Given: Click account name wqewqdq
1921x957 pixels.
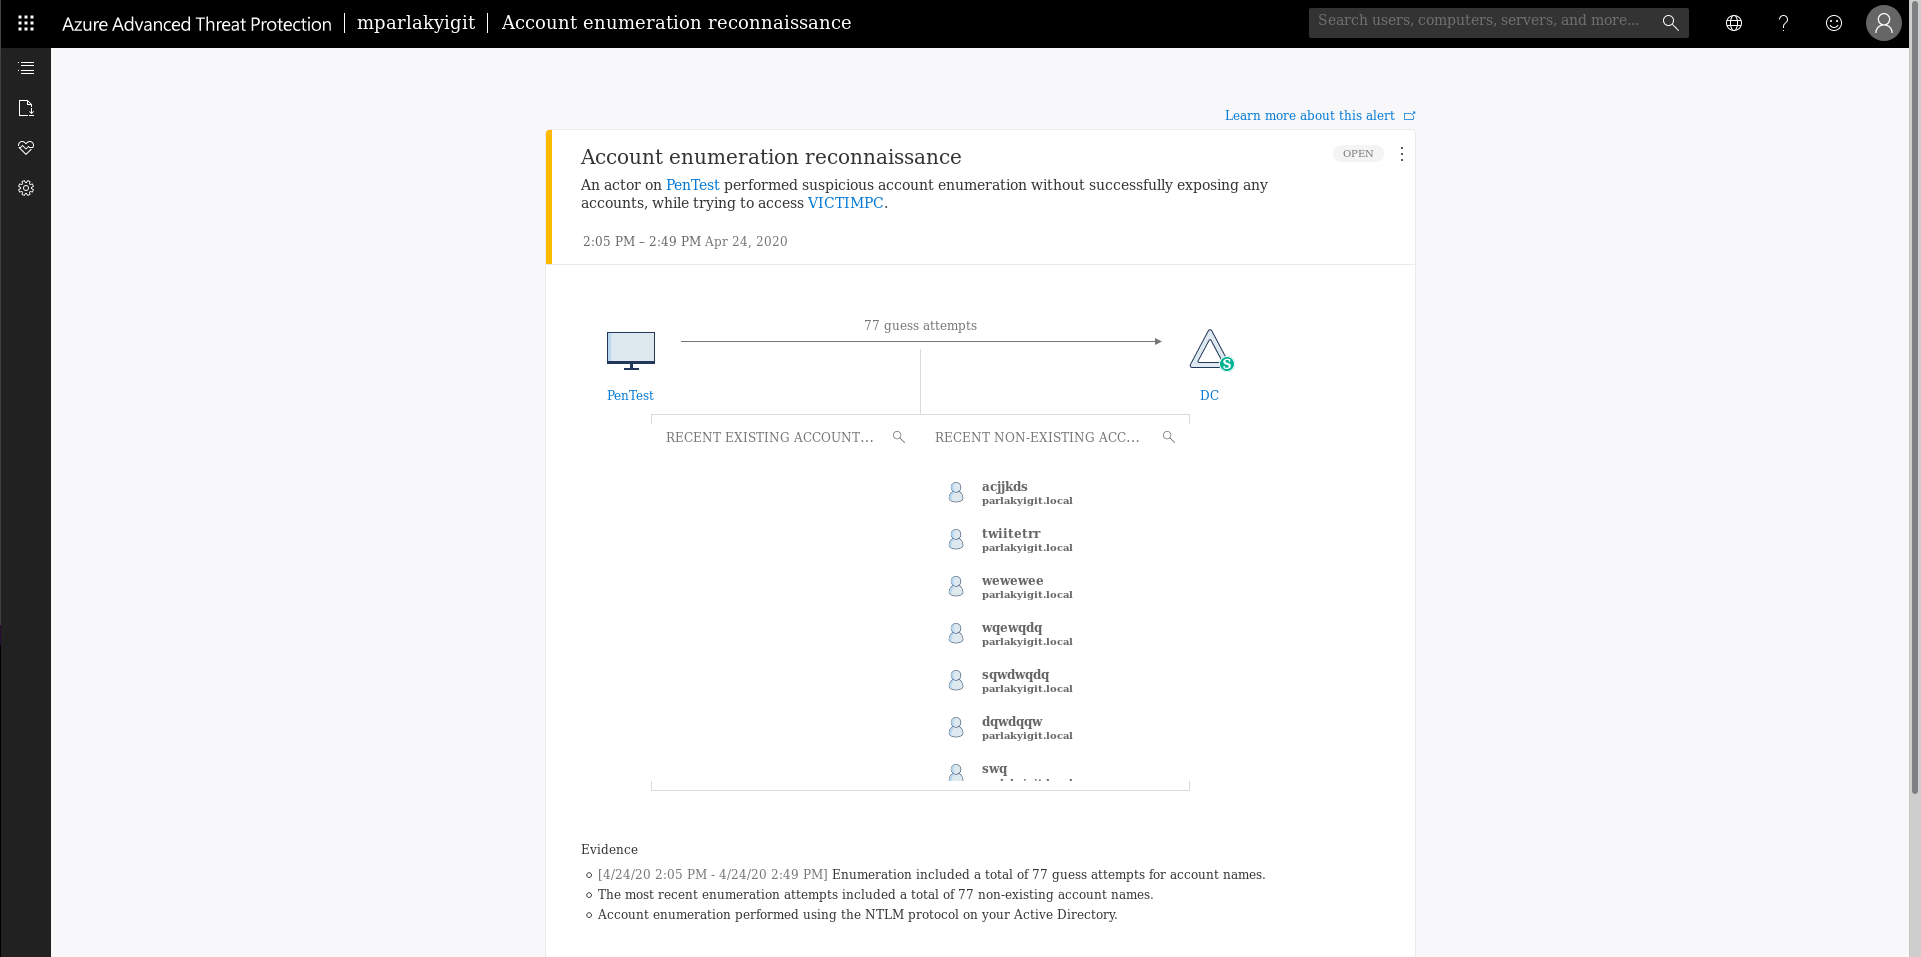Looking at the screenshot, I should 1012,628.
